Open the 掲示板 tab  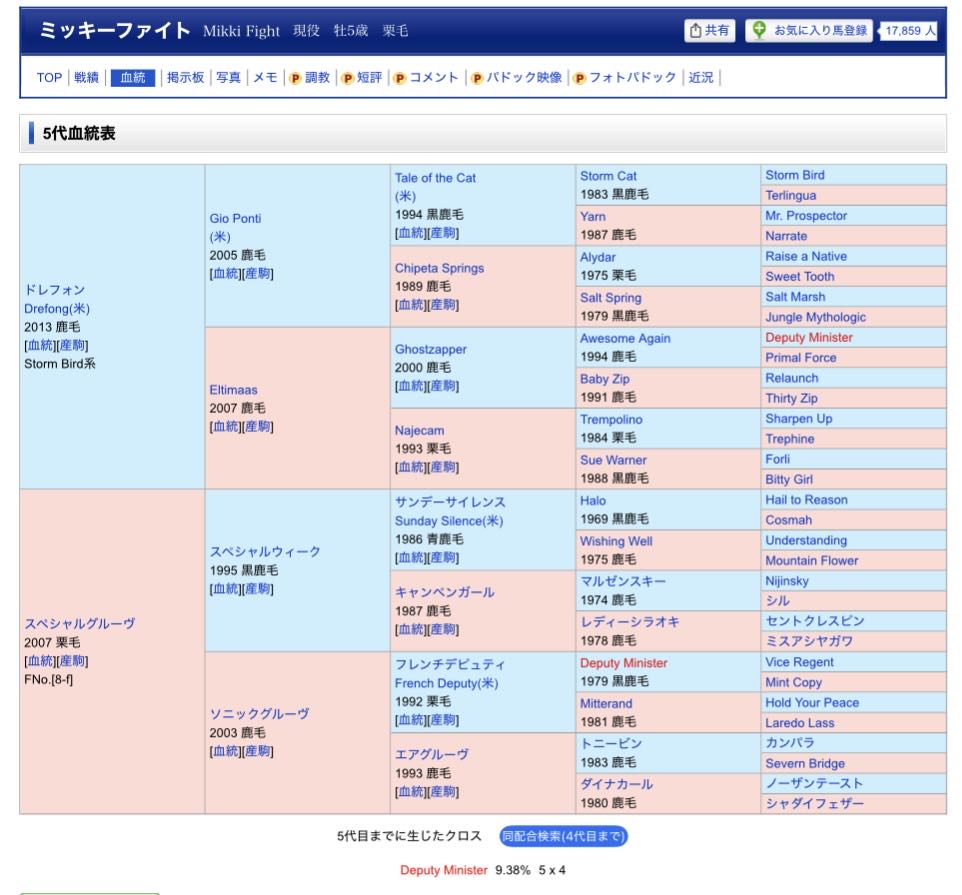click(185, 78)
